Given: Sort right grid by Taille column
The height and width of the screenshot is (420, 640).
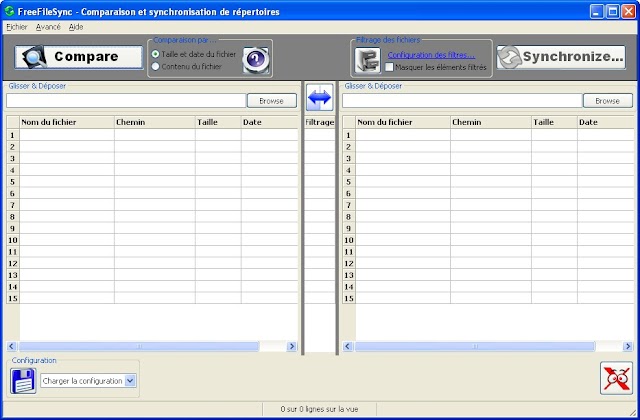Looking at the screenshot, I should coord(554,122).
